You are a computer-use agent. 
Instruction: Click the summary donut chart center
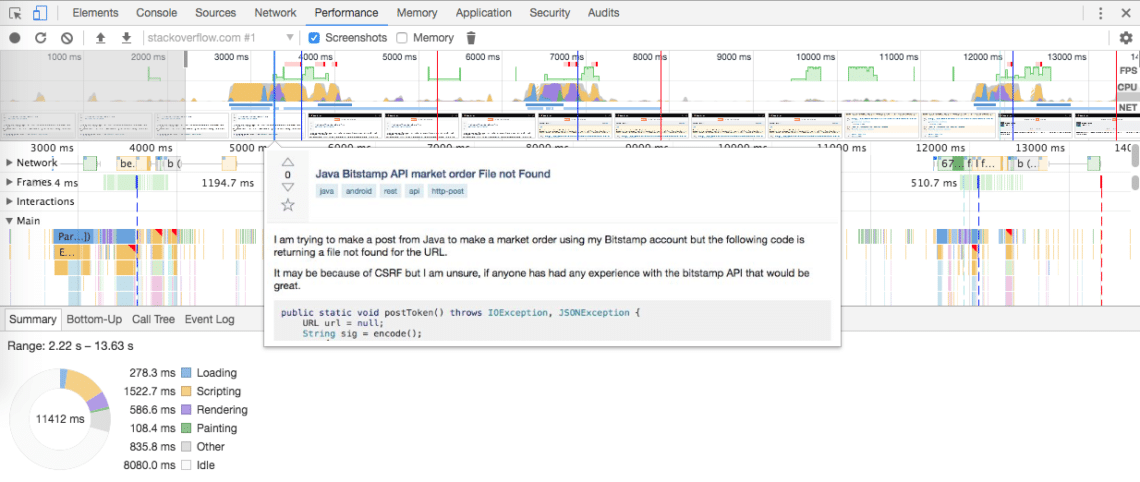60,419
